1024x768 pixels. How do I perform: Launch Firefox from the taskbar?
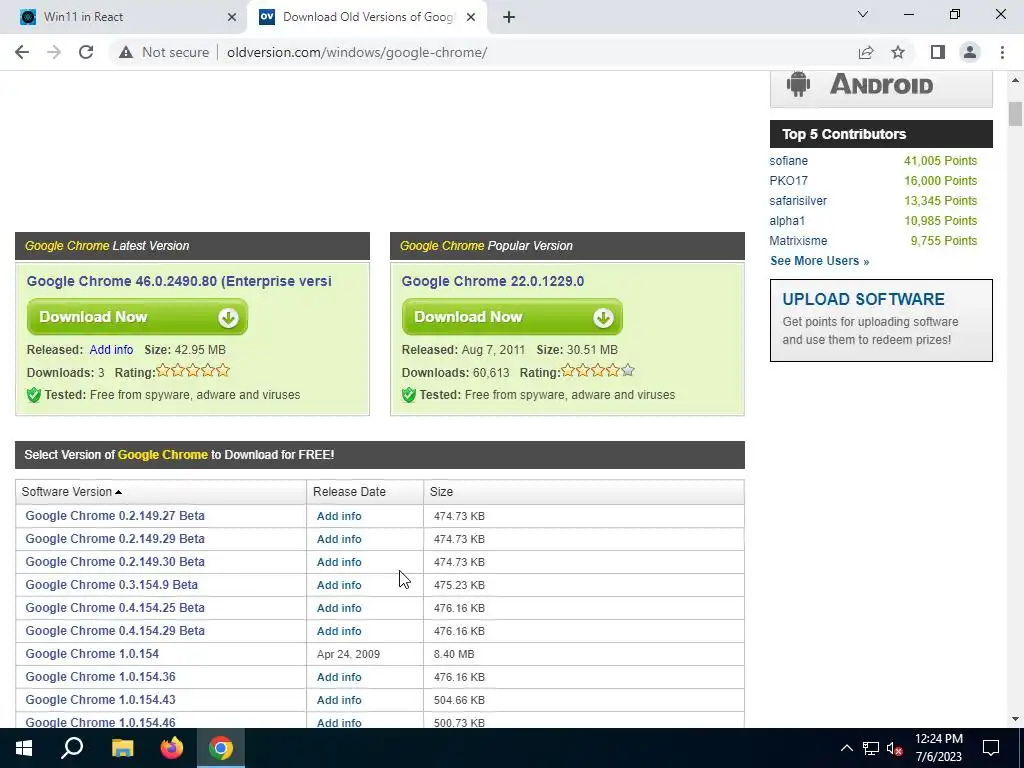tap(172, 748)
